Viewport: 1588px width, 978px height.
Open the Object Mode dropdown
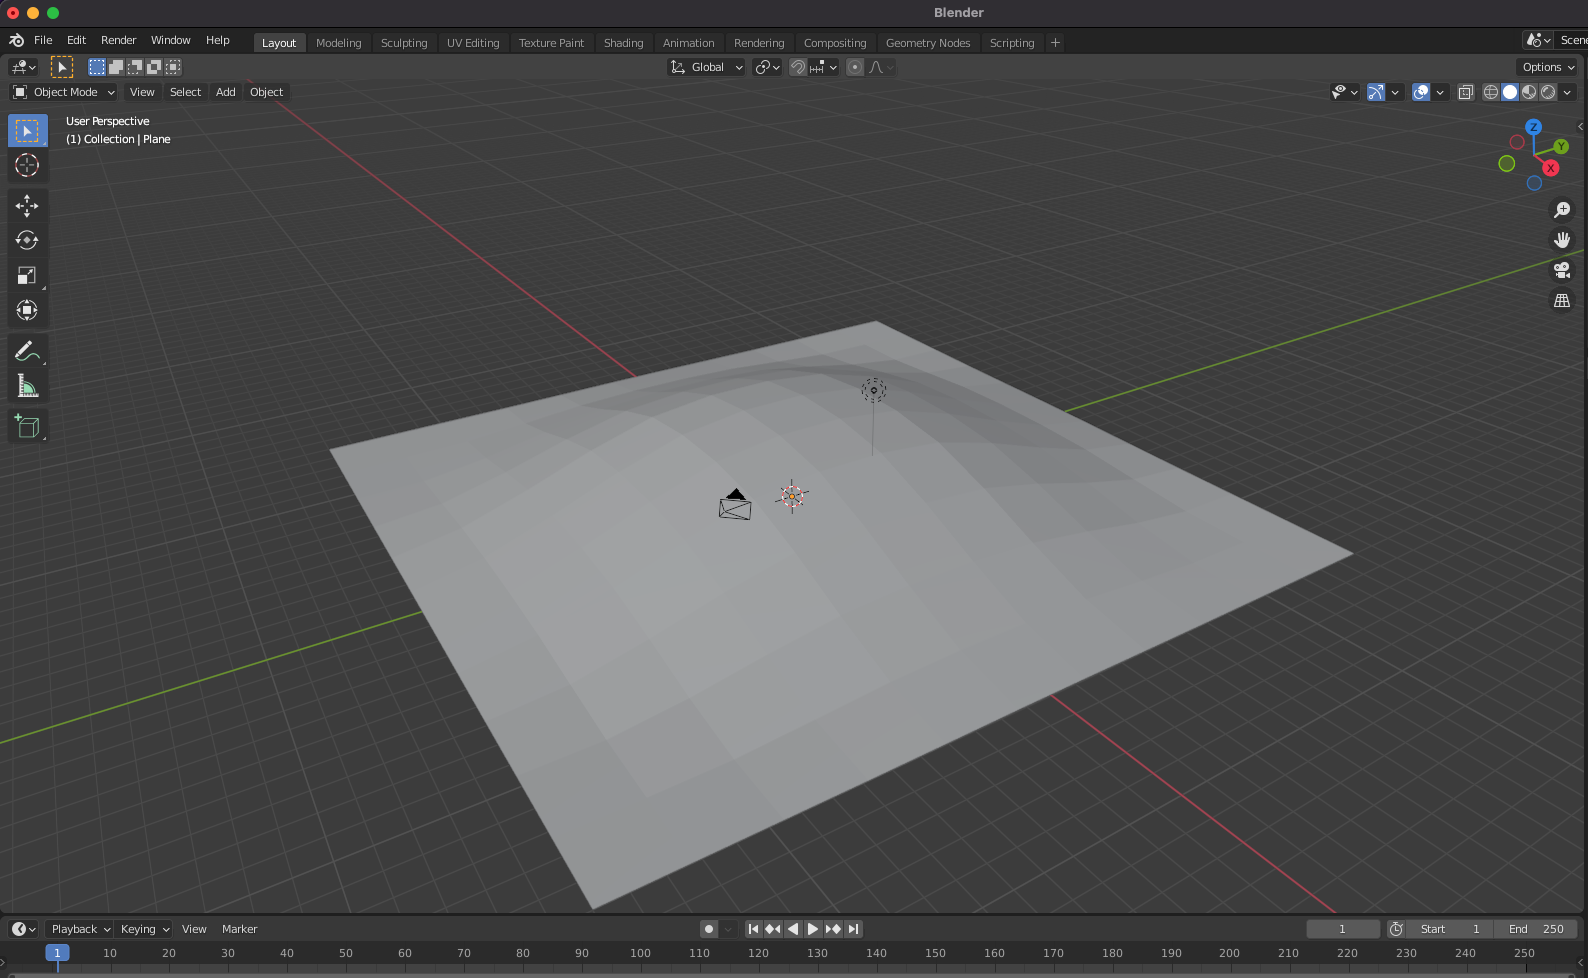[64, 92]
